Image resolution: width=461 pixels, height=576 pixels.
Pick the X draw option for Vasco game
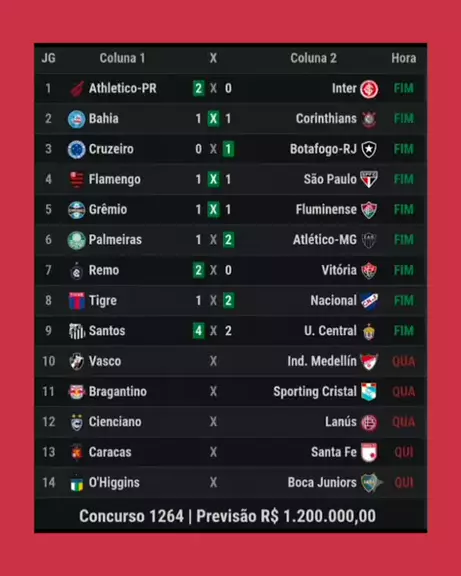pyautogui.click(x=213, y=361)
